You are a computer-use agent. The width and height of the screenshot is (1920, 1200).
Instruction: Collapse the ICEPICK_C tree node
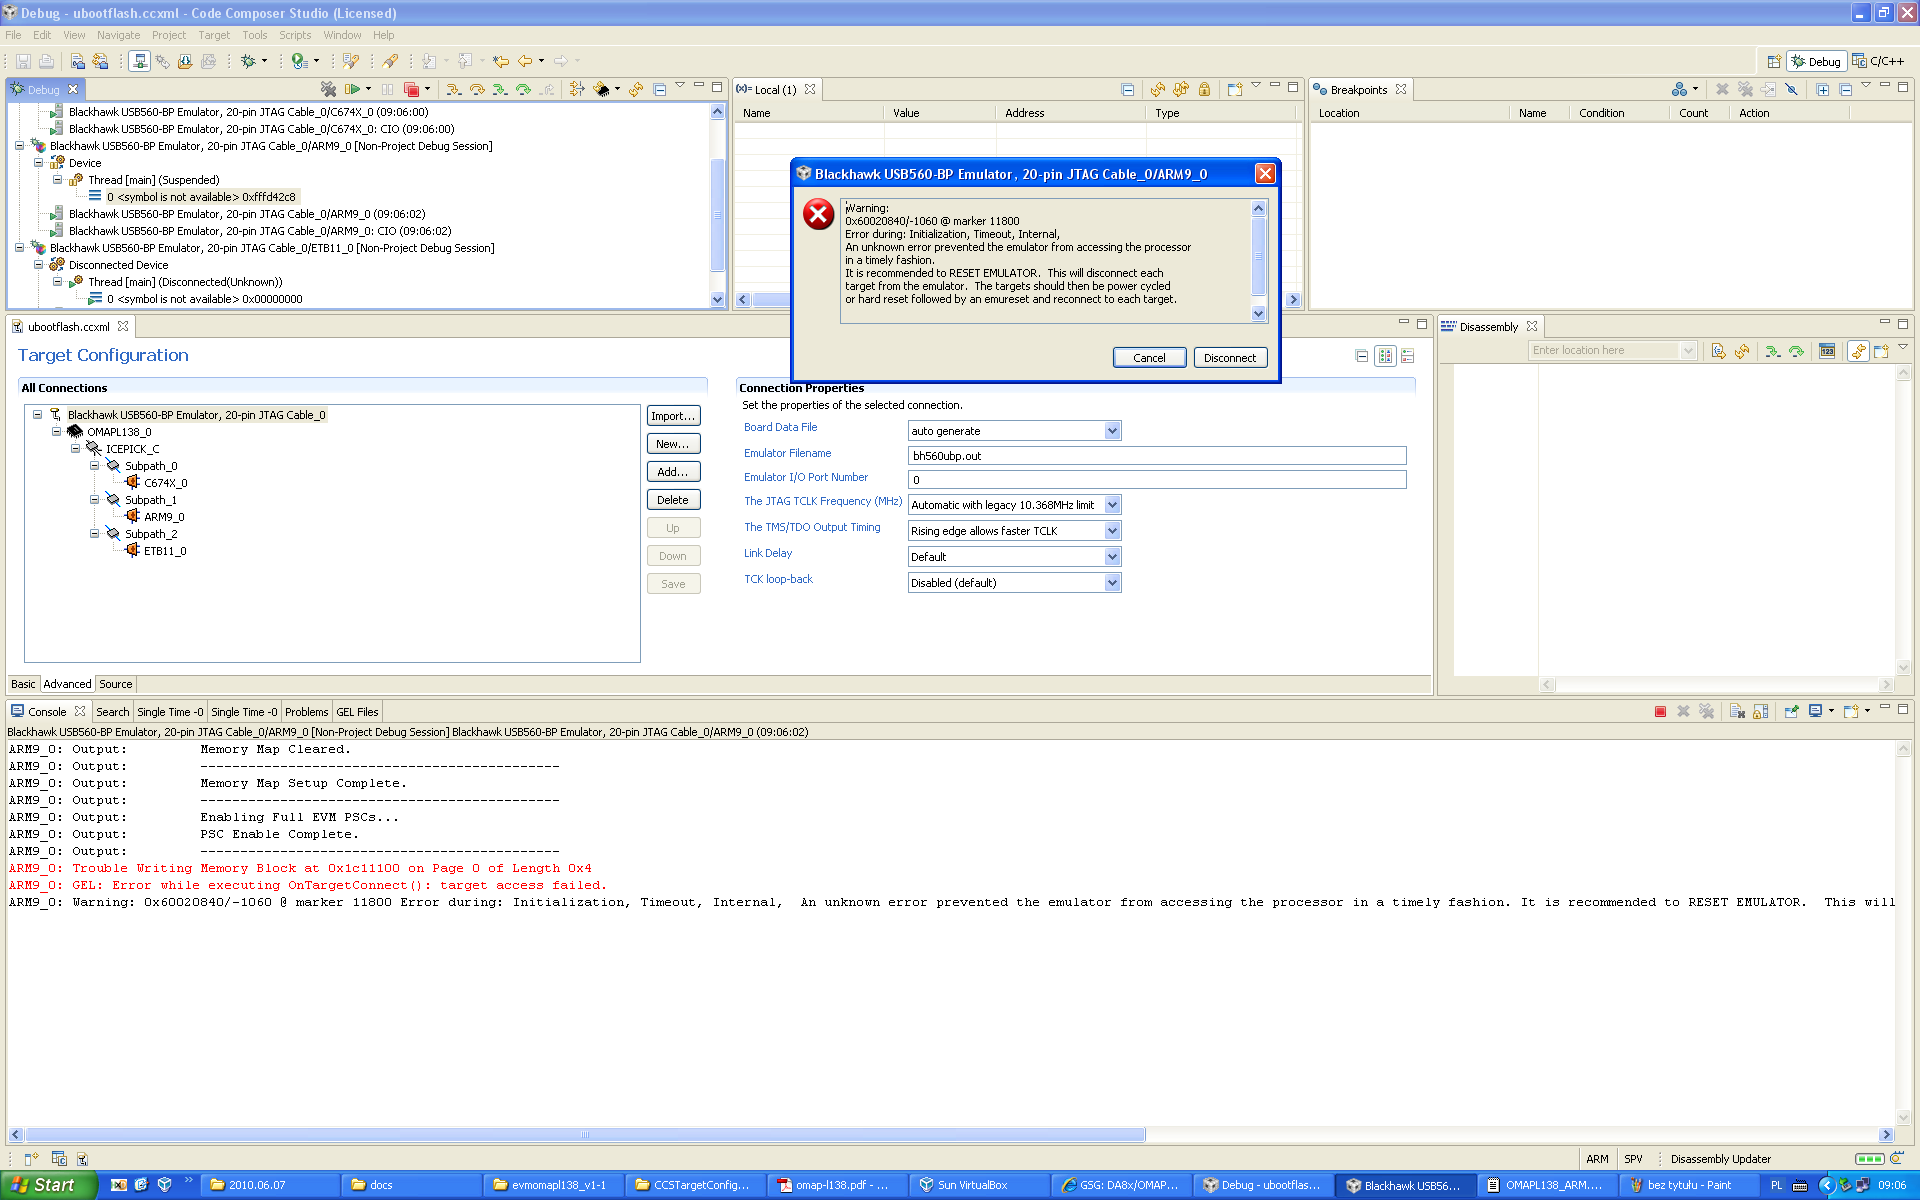pyautogui.click(x=75, y=449)
